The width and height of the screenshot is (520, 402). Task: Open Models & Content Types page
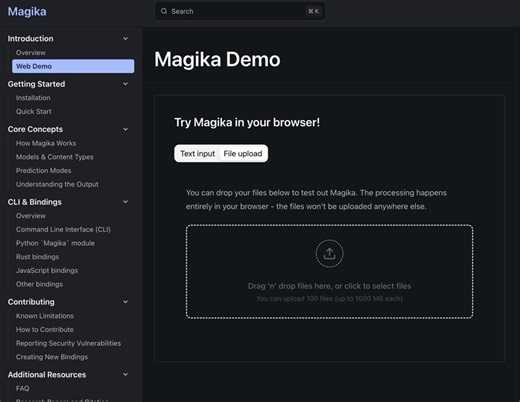[55, 157]
